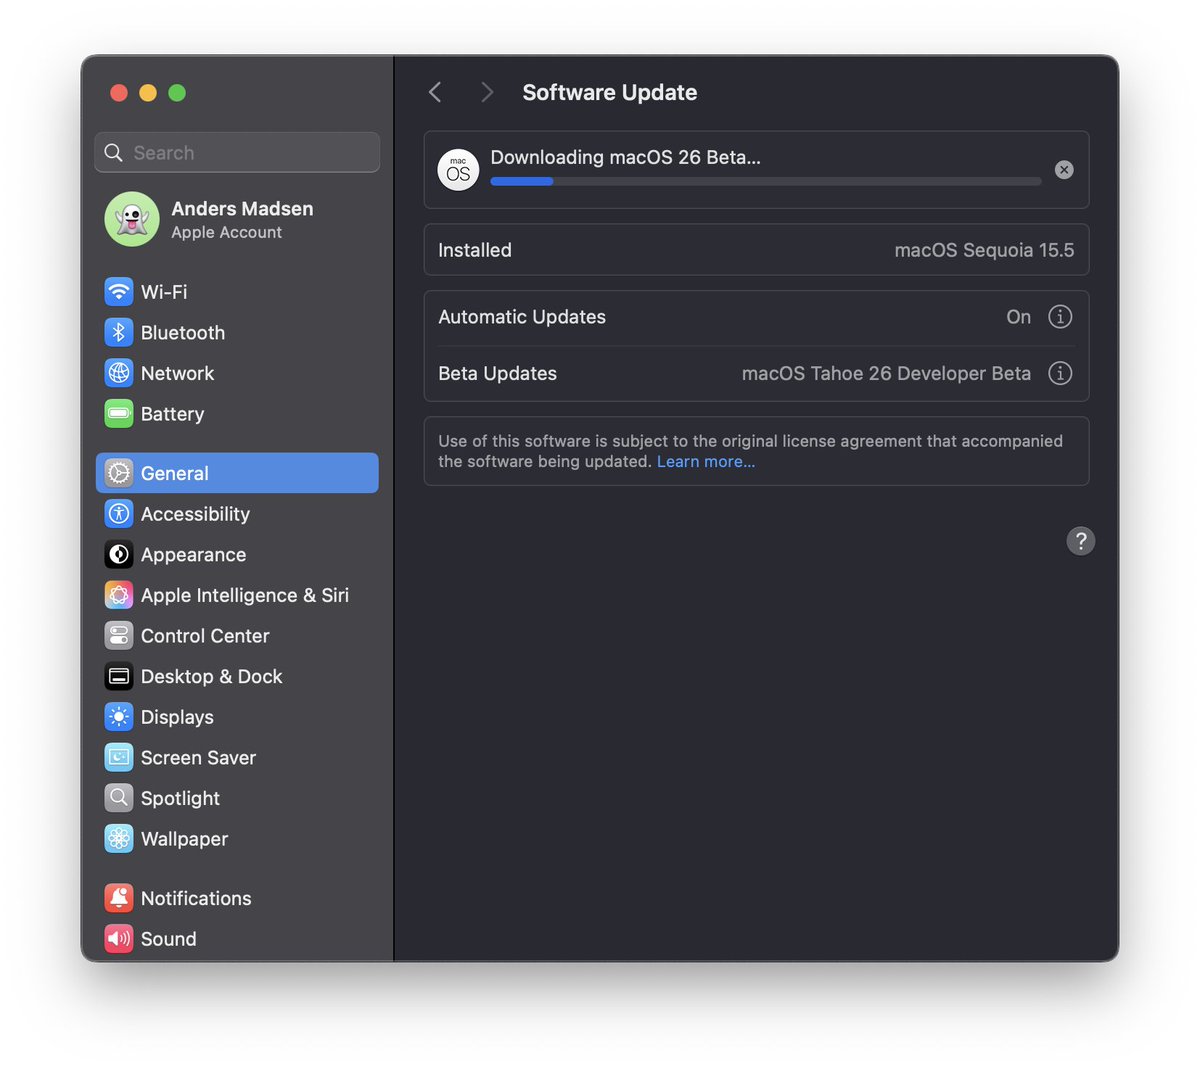Click the yellow minimize window button
This screenshot has width=1200, height=1069.
(148, 93)
